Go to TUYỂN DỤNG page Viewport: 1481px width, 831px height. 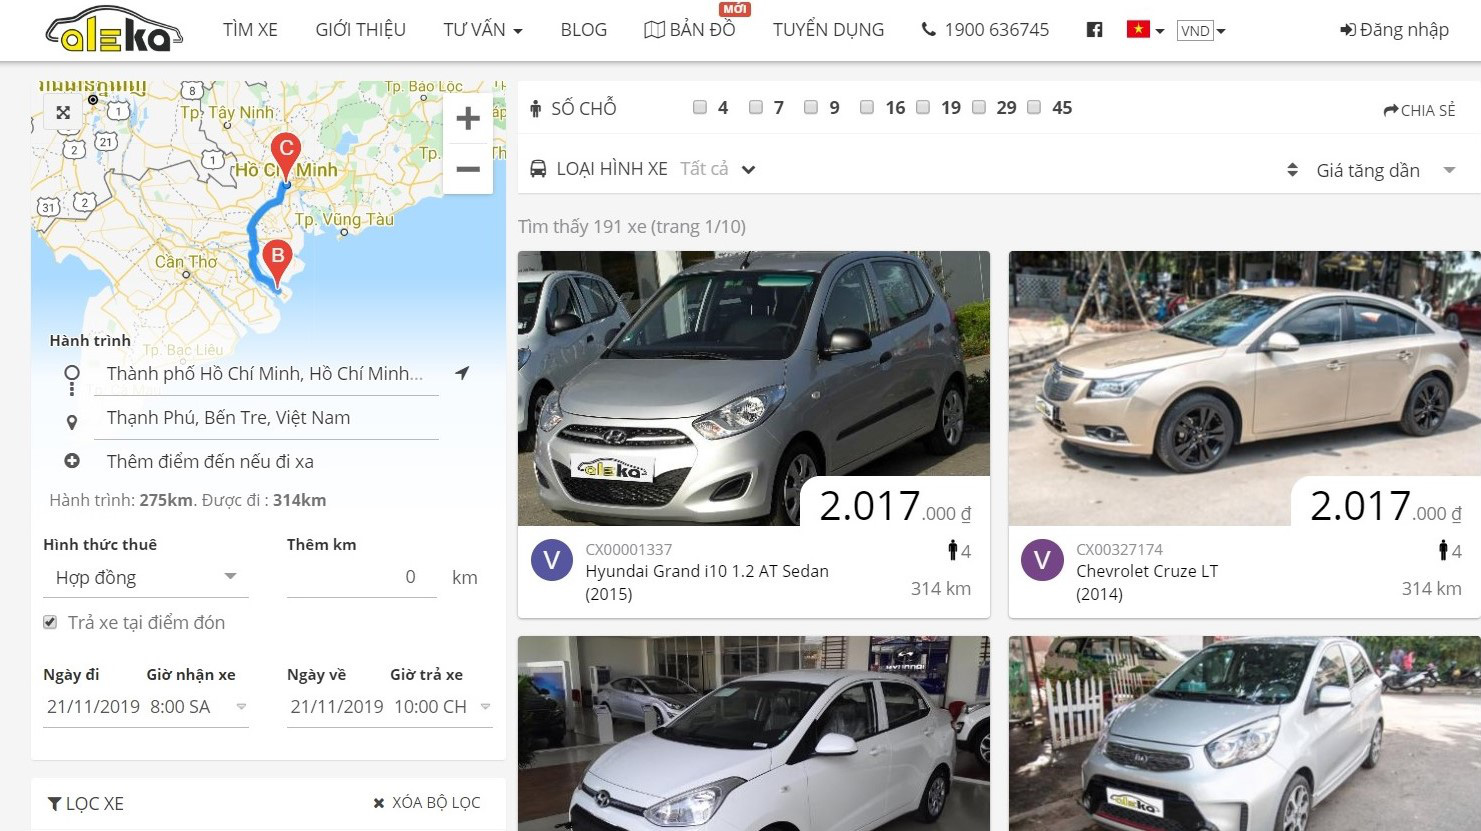tap(828, 30)
